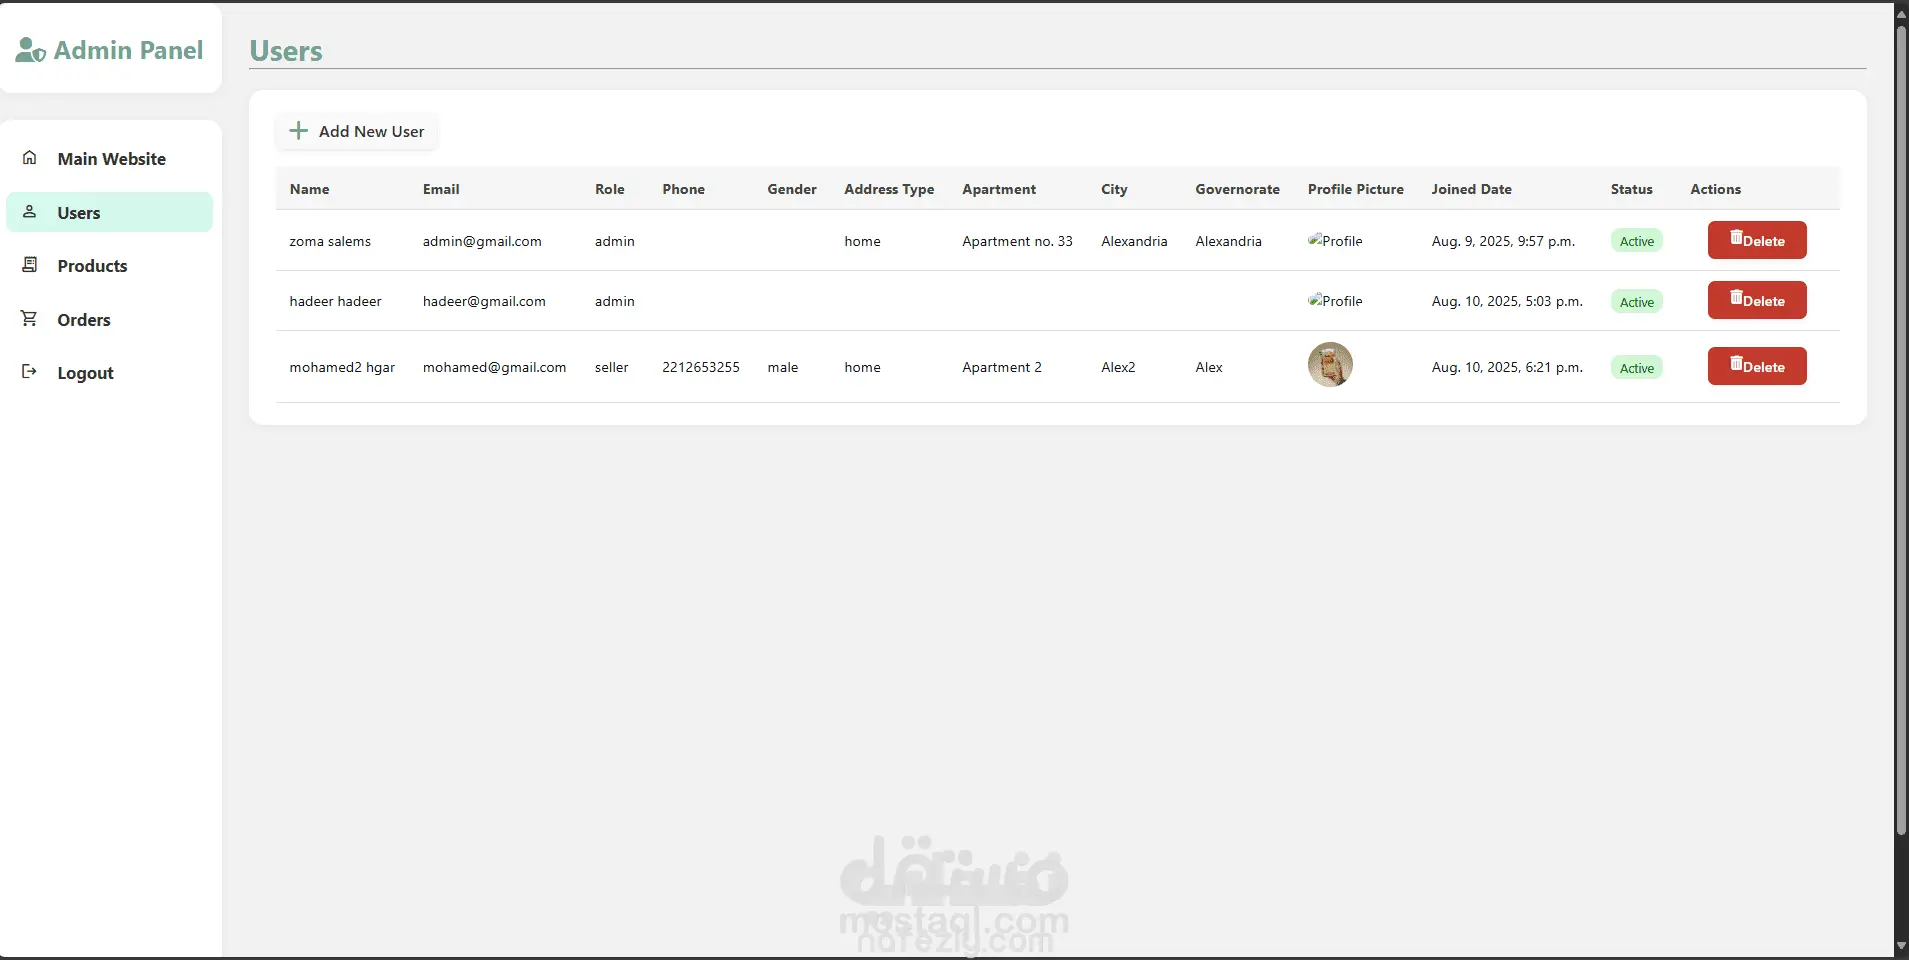1909x960 pixels.
Task: Click the Profile Picture column header
Action: point(1356,189)
